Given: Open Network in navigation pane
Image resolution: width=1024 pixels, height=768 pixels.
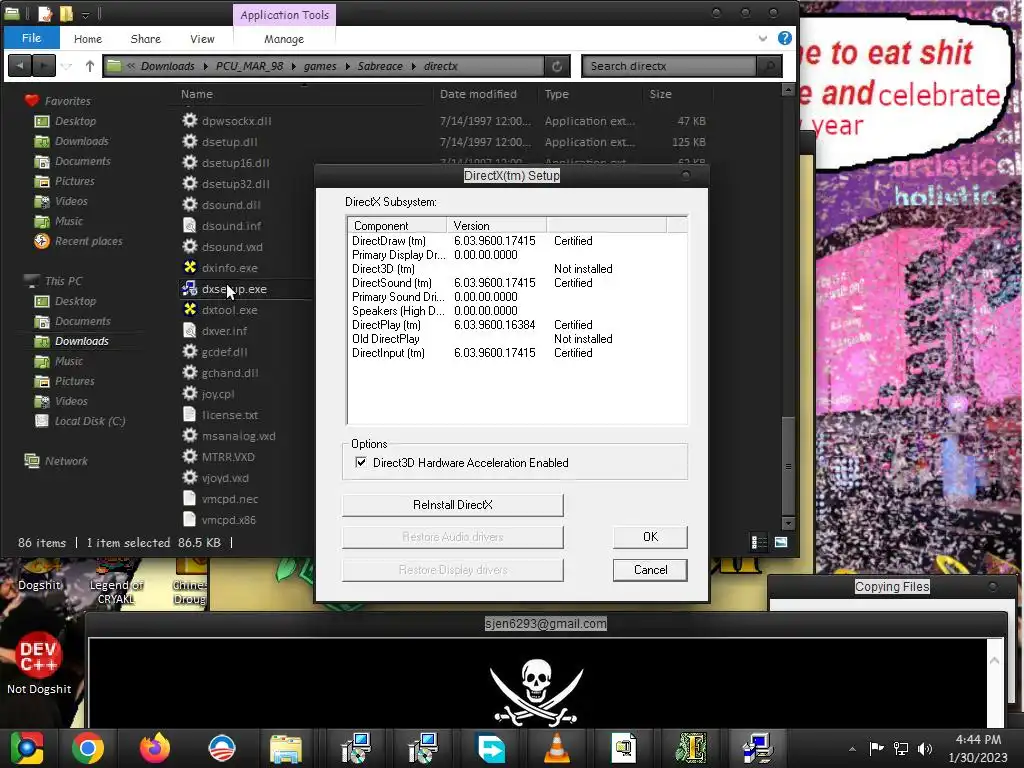Looking at the screenshot, I should (66, 461).
